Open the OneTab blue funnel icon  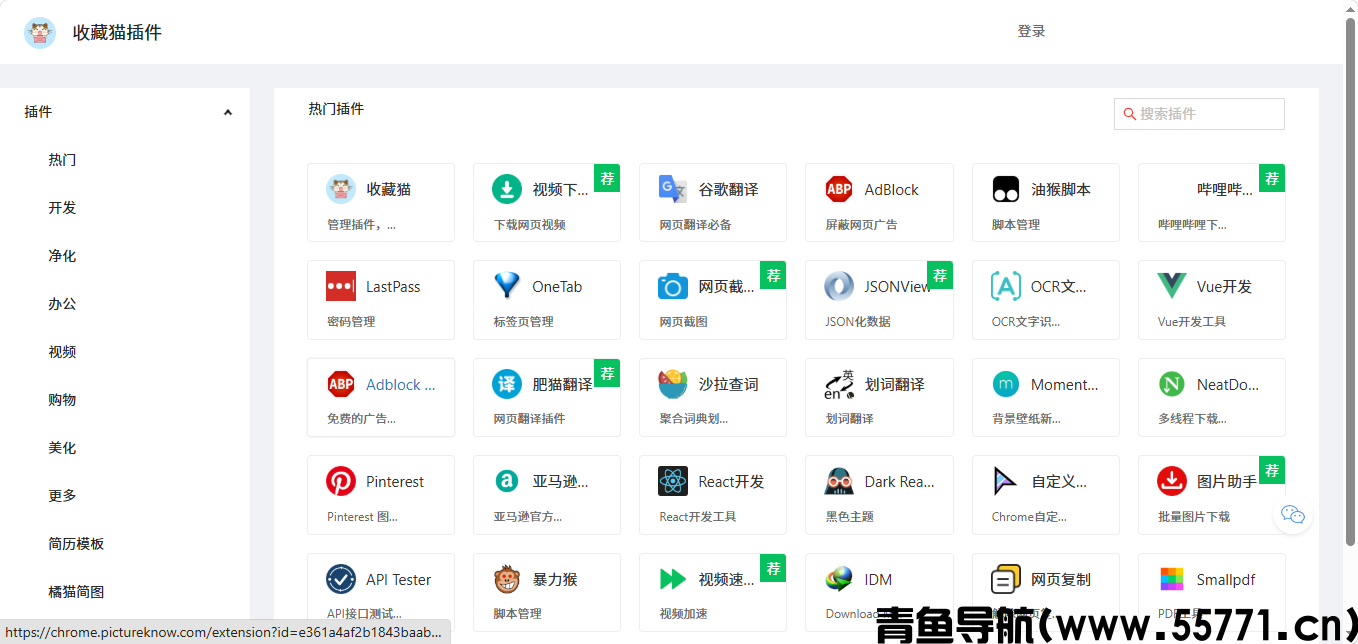coord(507,286)
